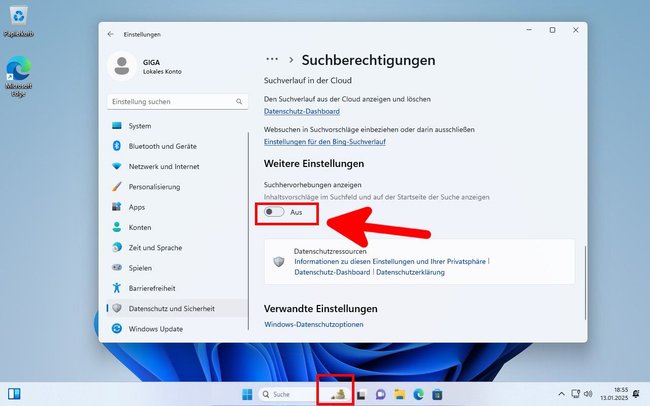The width and height of the screenshot is (650, 406).
Task: Open the Windows Update icon
Action: click(x=117, y=328)
